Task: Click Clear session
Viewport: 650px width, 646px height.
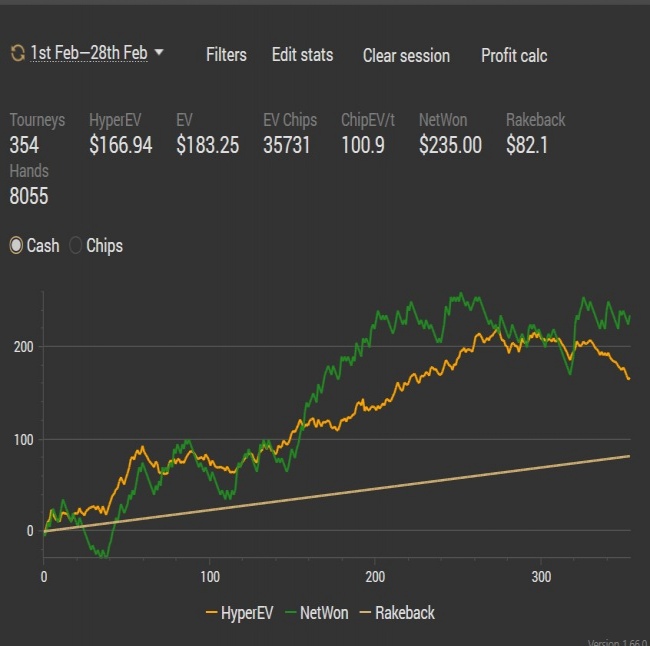Action: [x=406, y=56]
